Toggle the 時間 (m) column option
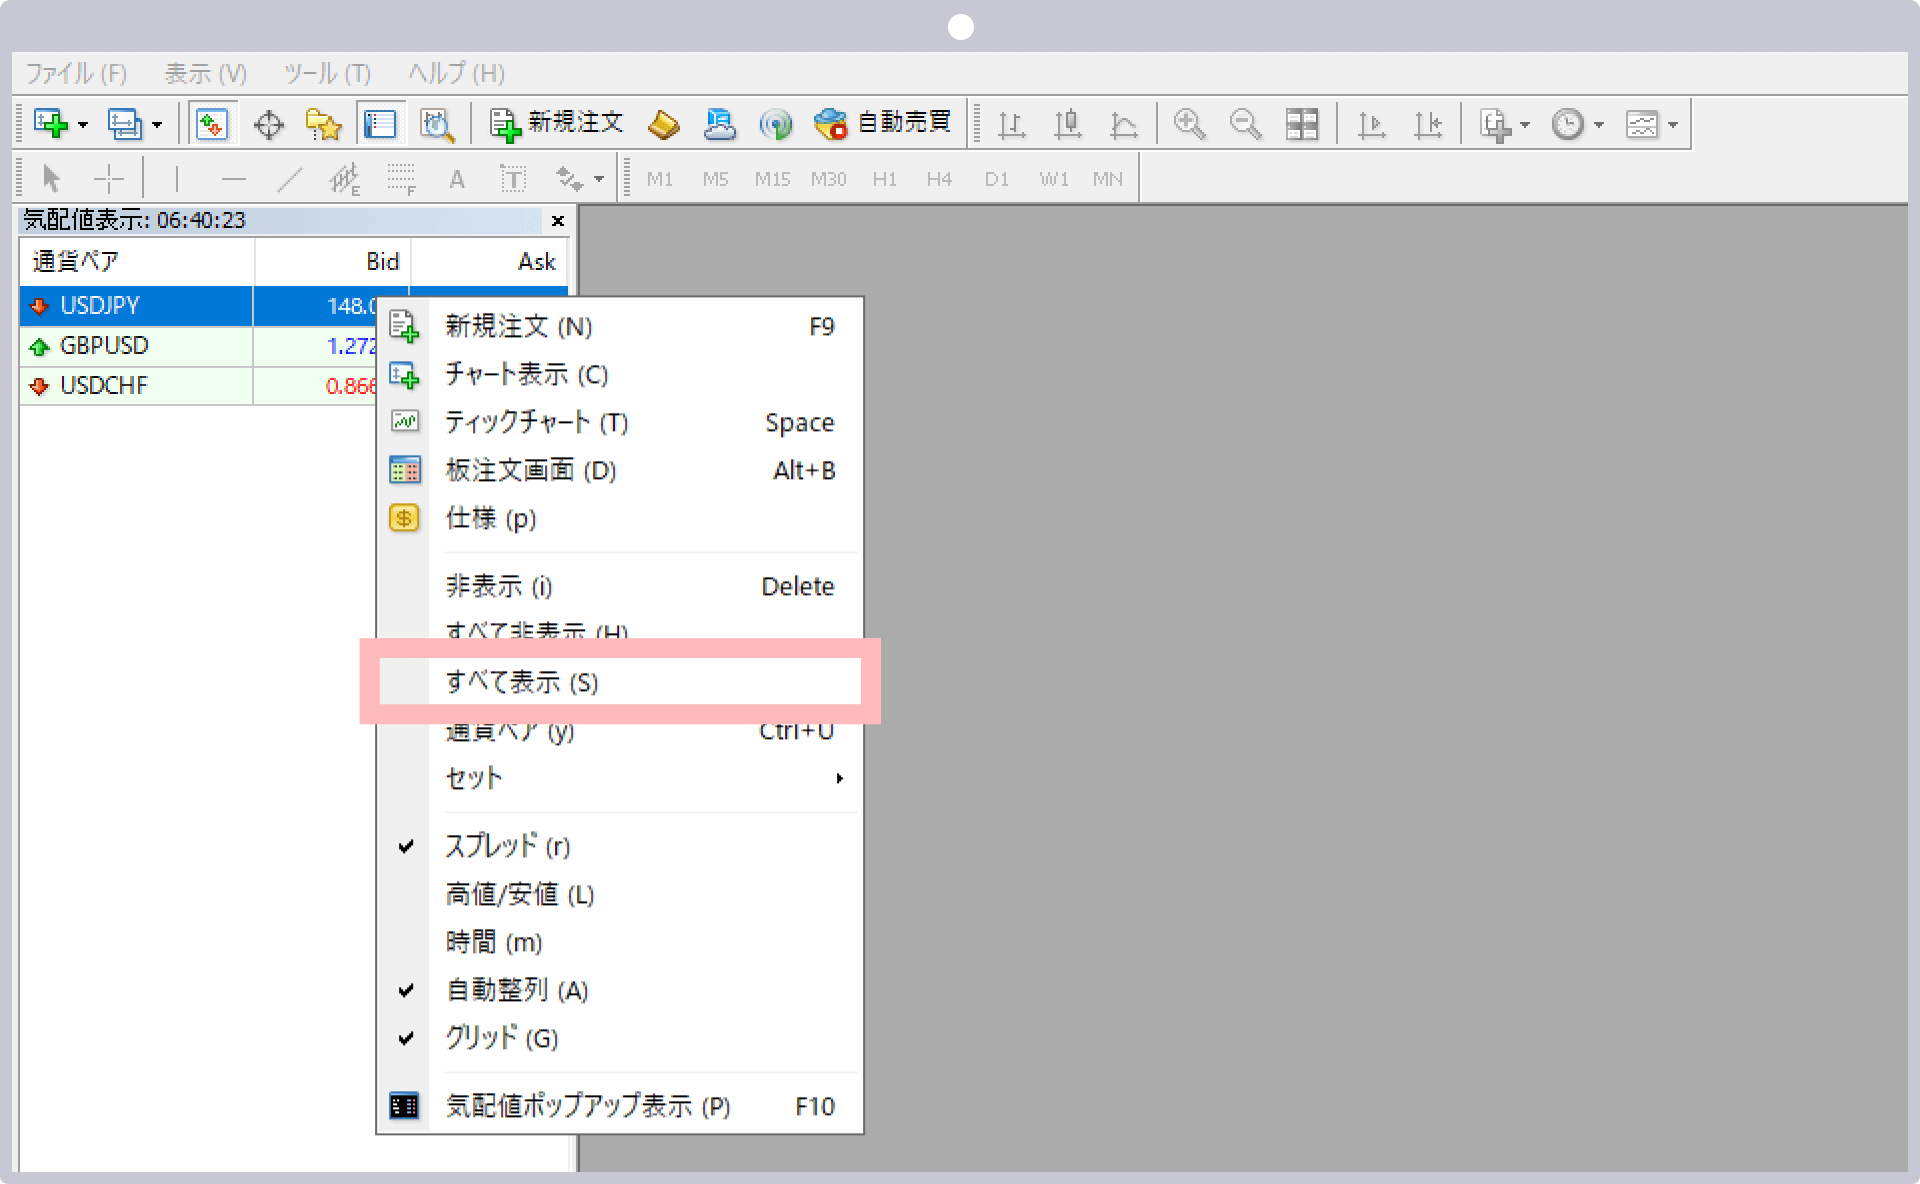 [620, 942]
